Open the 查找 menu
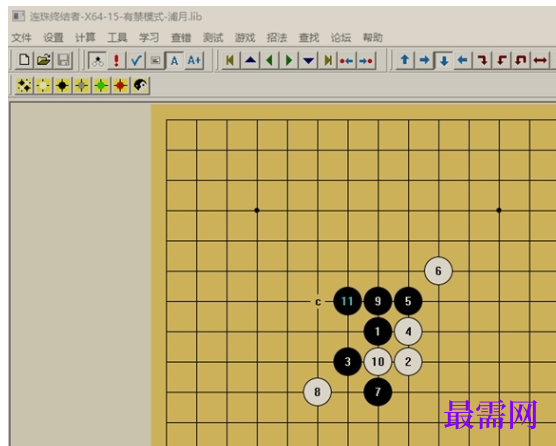556x446 pixels. point(309,37)
